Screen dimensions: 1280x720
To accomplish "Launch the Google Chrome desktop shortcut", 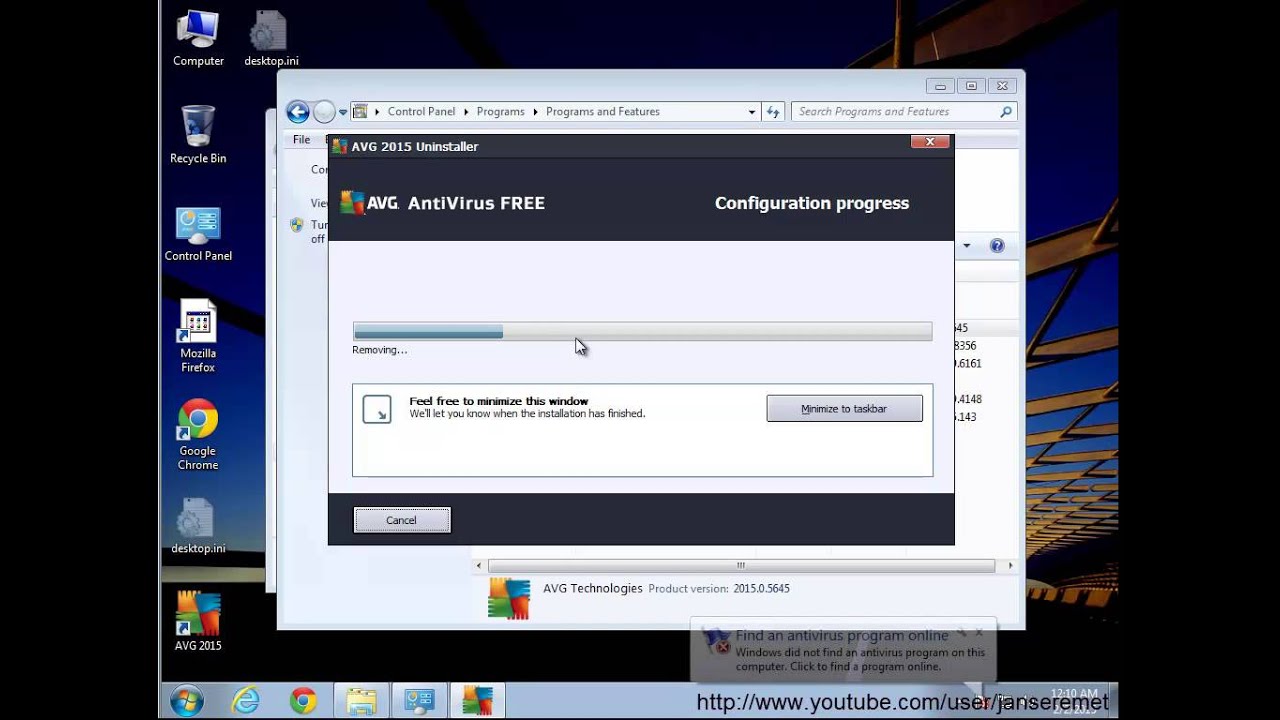I will (198, 435).
